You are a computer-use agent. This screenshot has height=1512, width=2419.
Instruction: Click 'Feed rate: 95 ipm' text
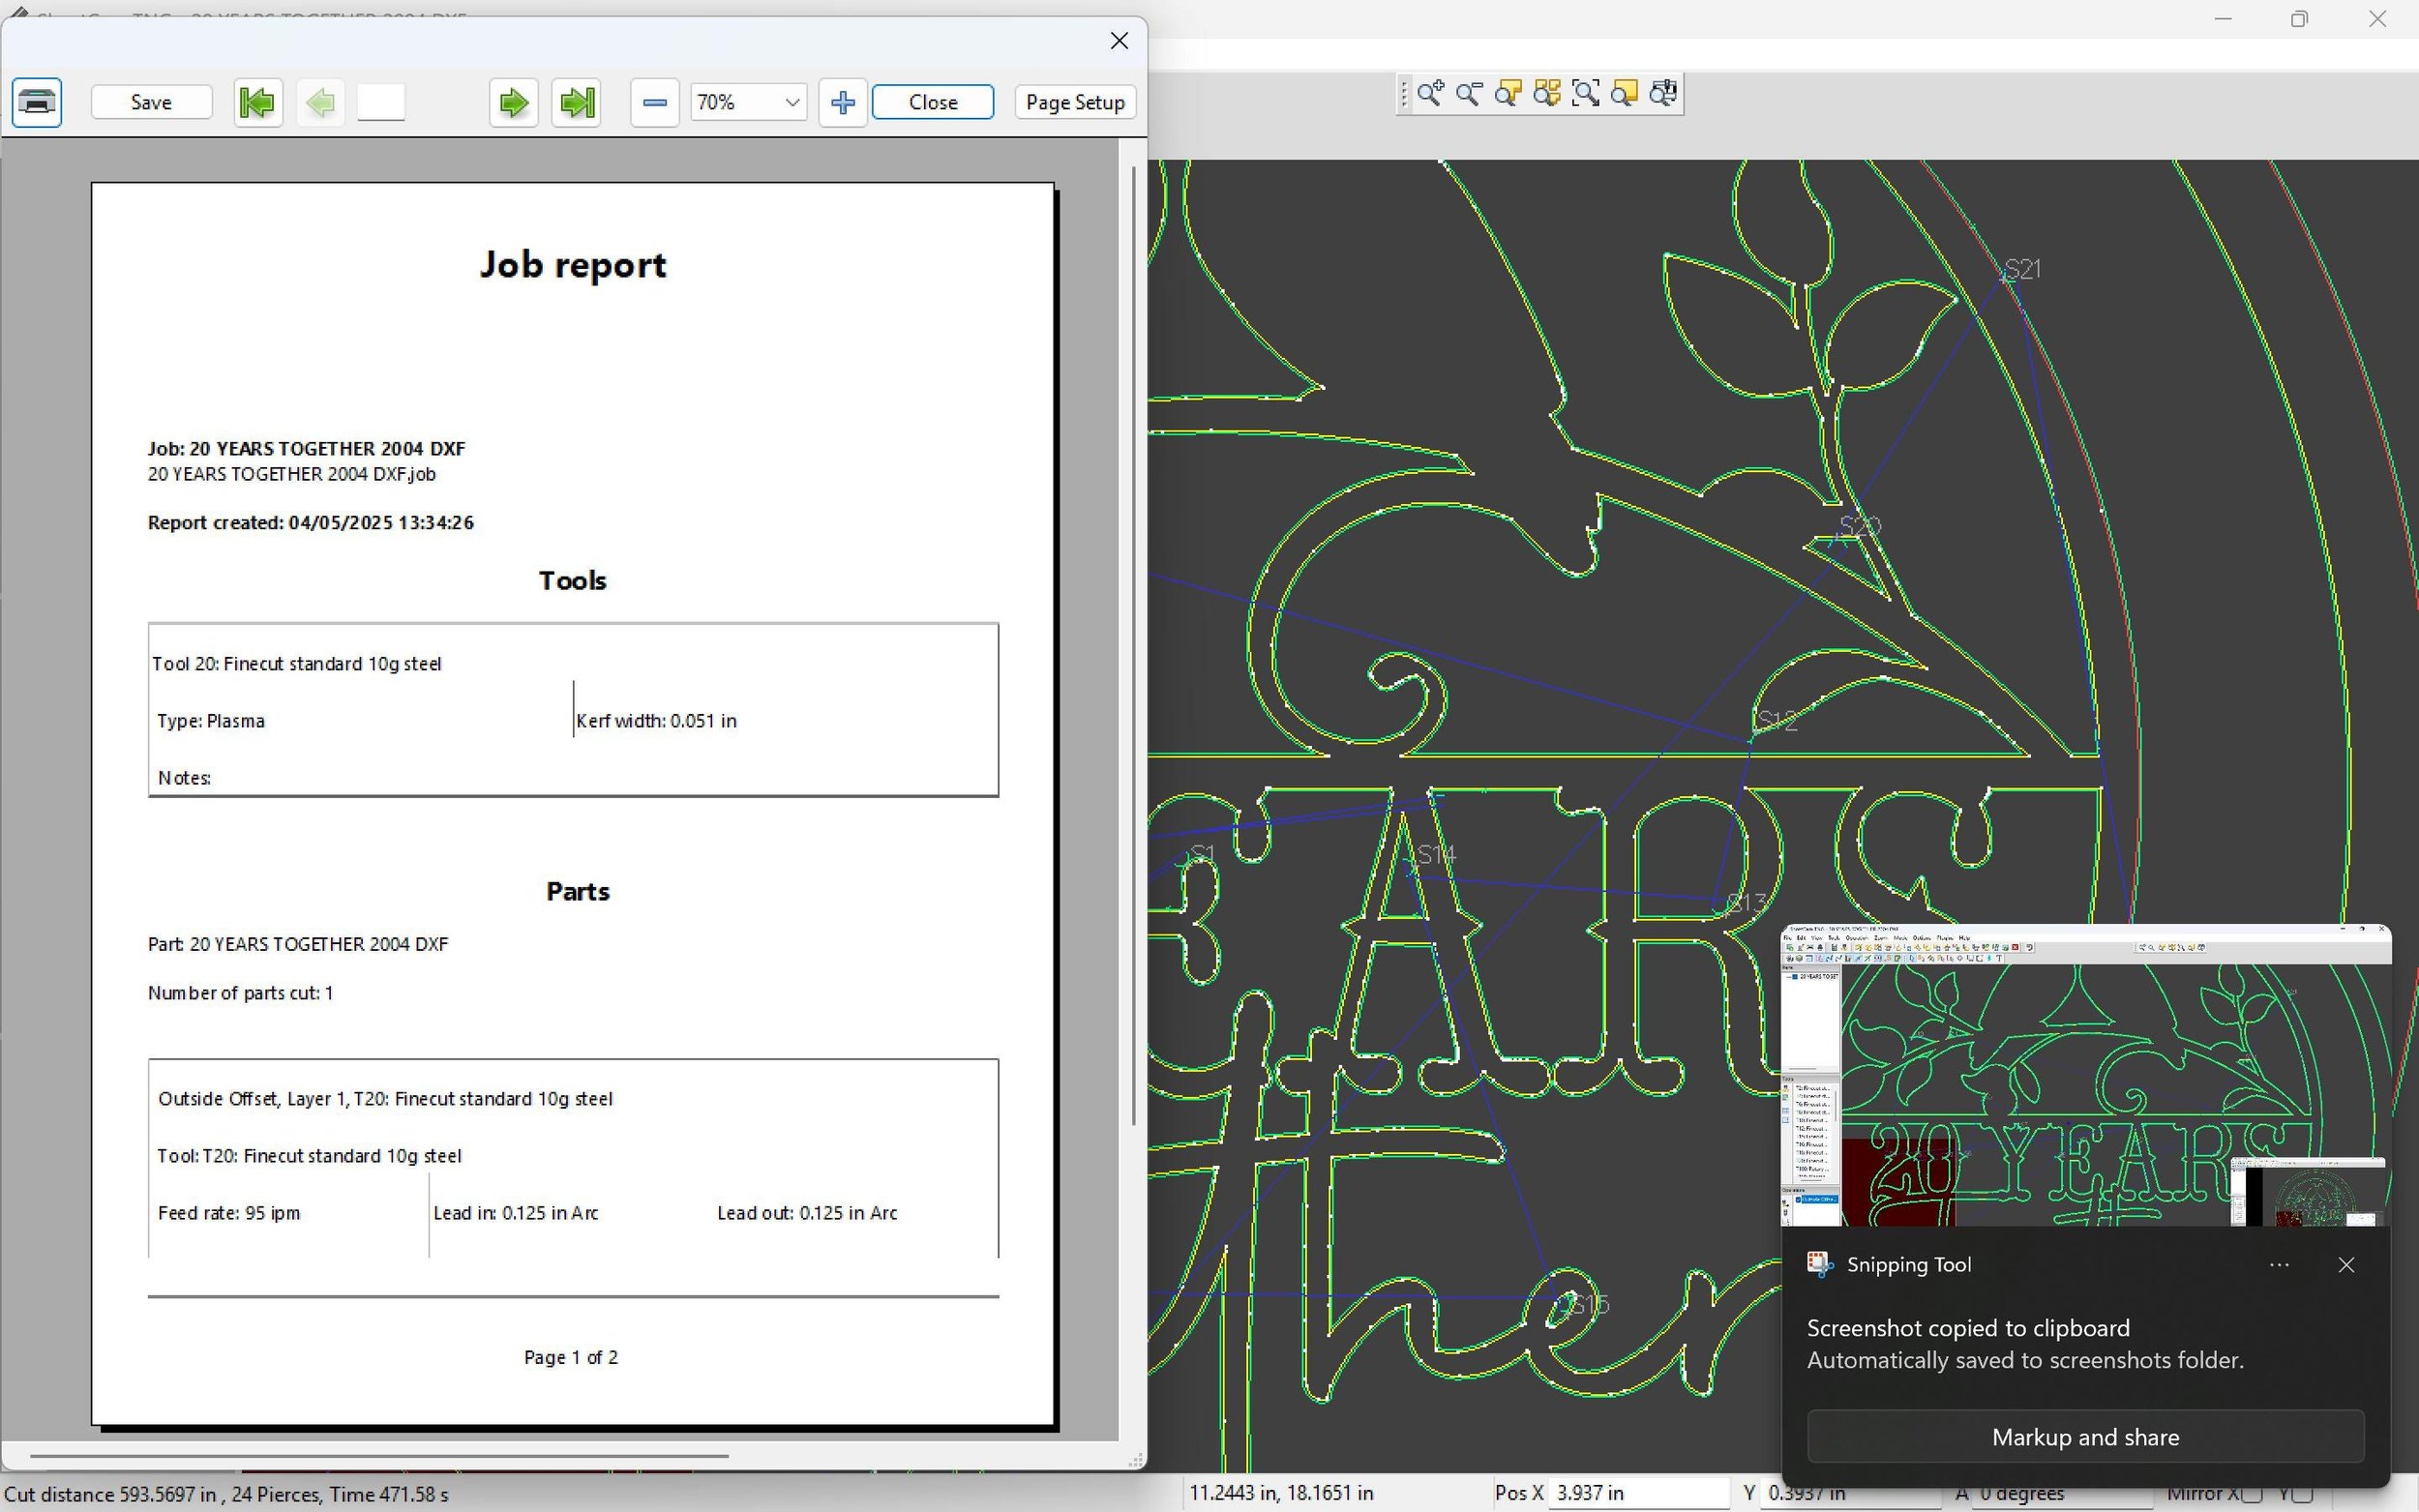click(x=229, y=1212)
